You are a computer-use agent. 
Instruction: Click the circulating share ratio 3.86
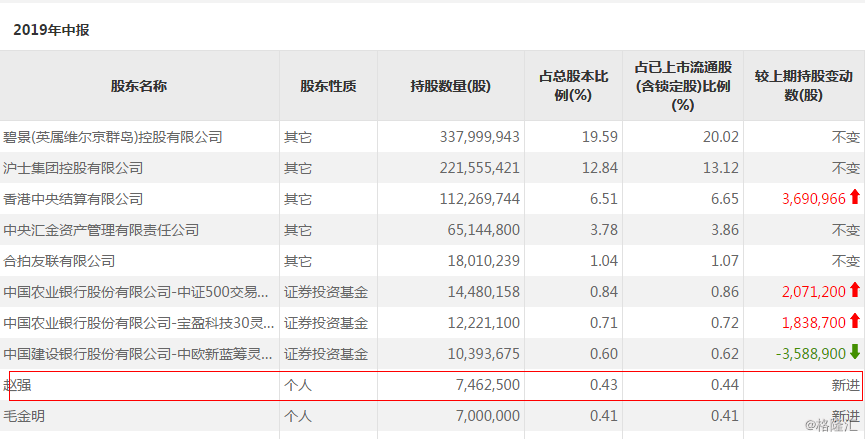[724, 229]
